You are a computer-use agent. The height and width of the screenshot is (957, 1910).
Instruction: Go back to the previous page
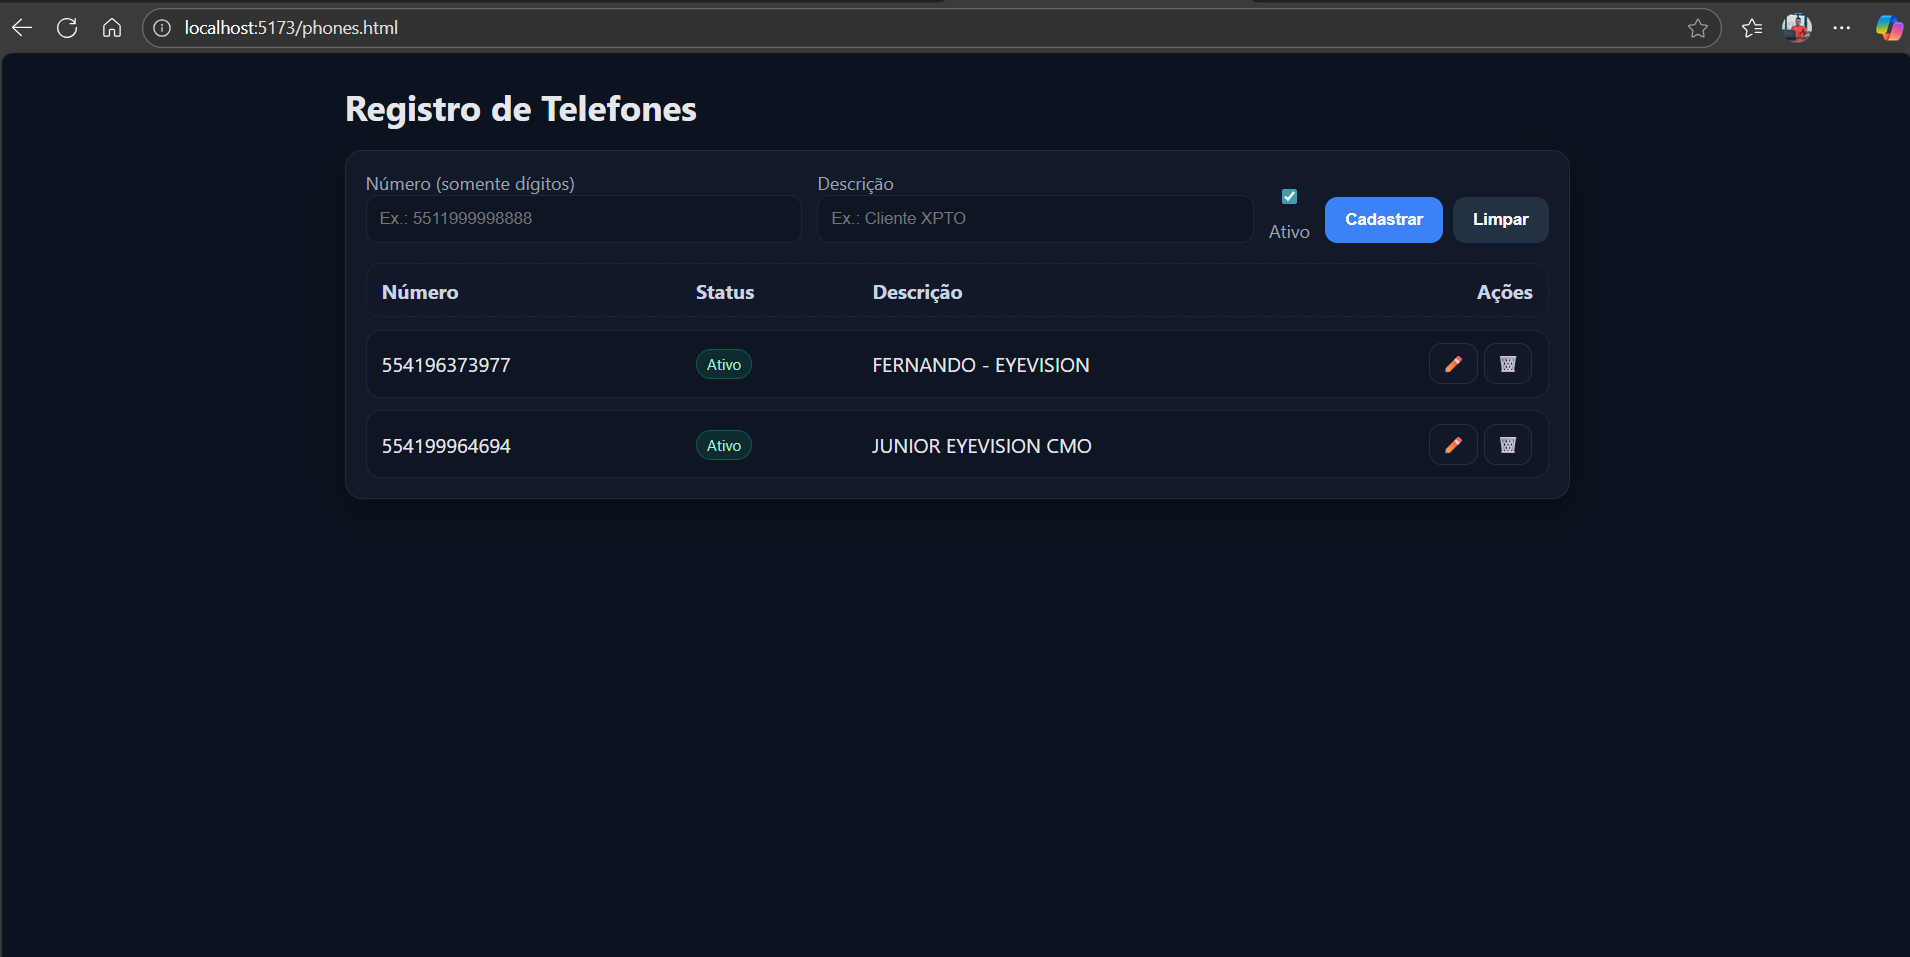coord(22,28)
